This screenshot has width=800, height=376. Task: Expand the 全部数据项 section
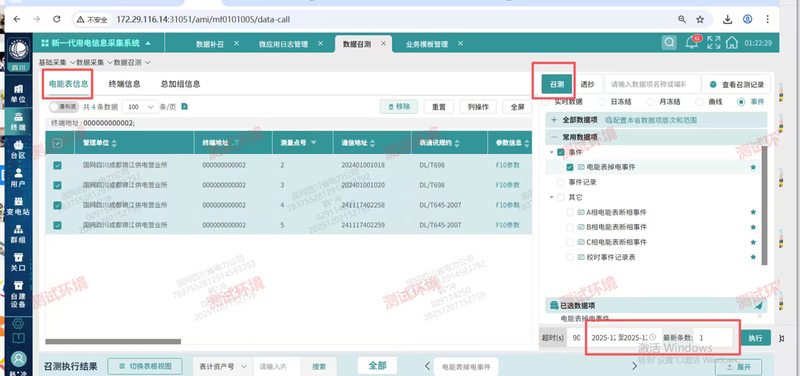point(554,120)
